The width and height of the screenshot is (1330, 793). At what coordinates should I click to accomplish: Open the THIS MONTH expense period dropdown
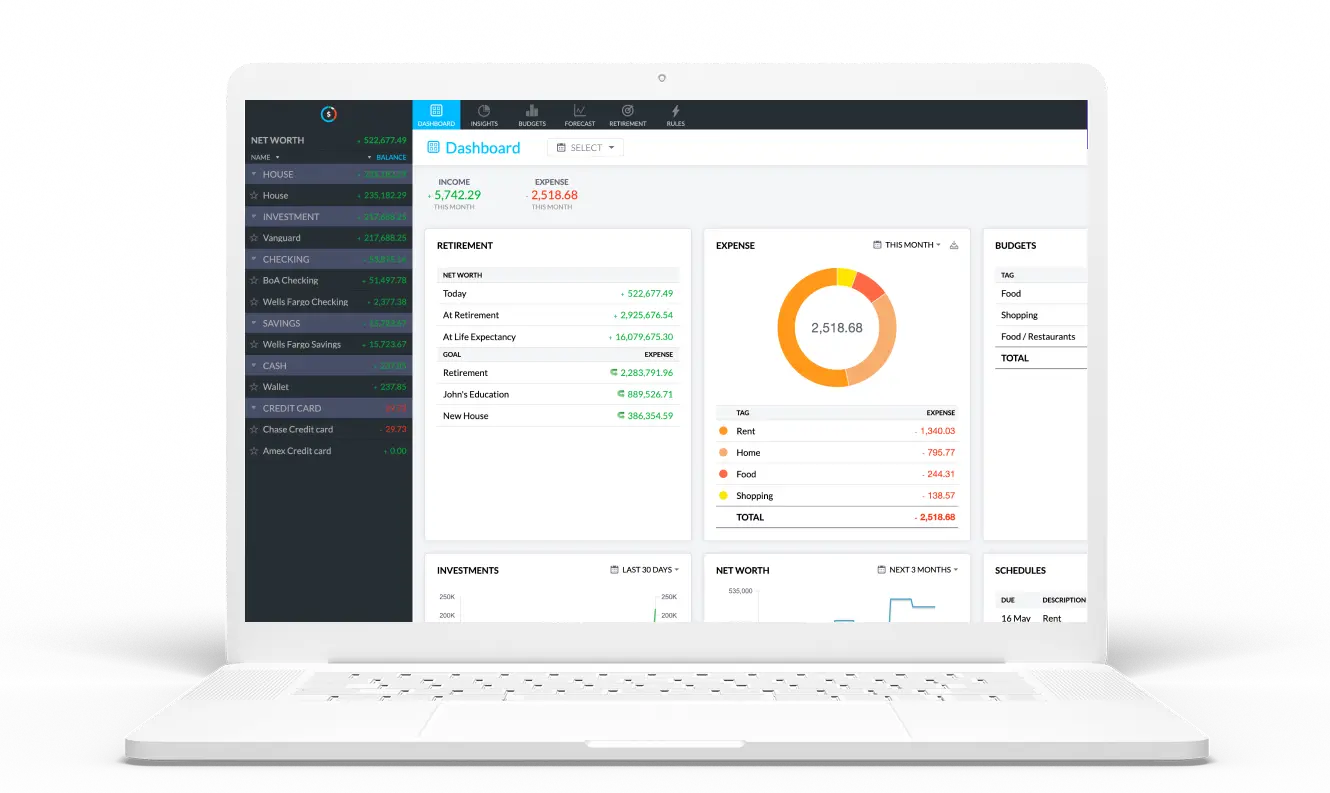point(908,245)
